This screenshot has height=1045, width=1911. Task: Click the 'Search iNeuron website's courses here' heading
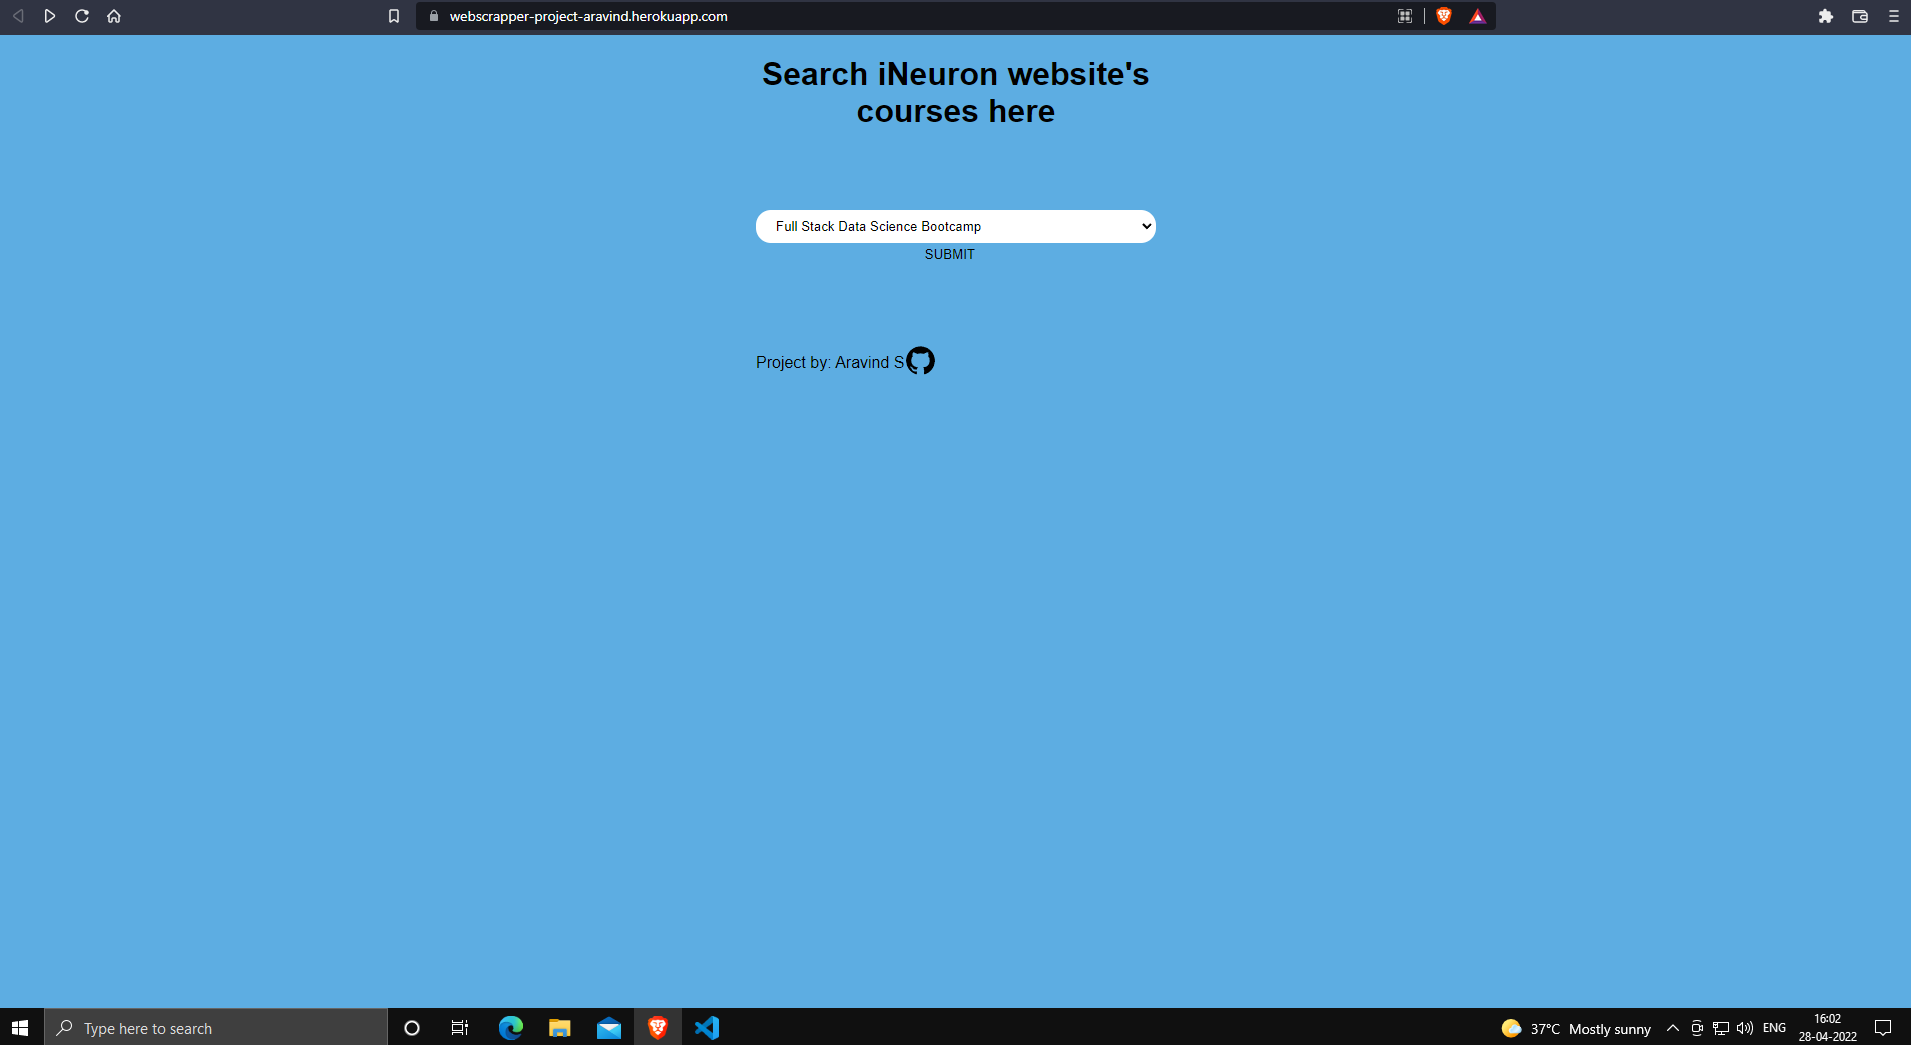click(x=956, y=92)
